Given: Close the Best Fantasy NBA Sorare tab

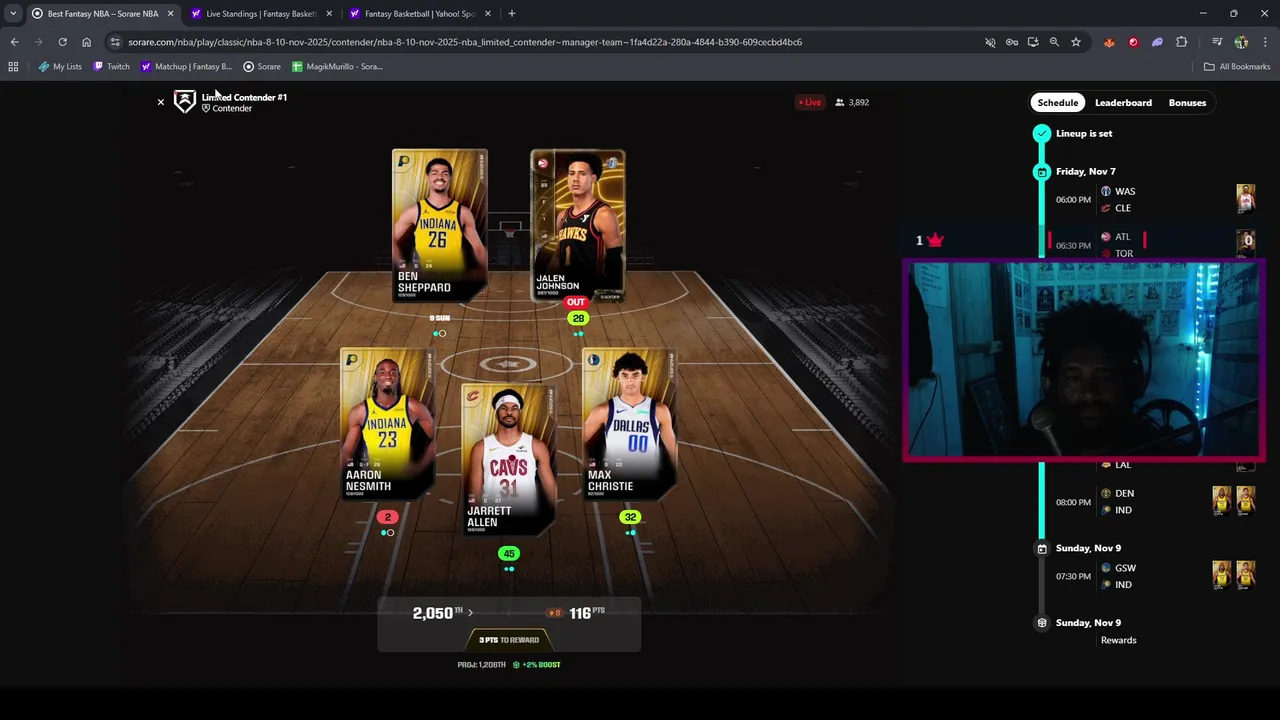Looking at the screenshot, I should point(170,14).
